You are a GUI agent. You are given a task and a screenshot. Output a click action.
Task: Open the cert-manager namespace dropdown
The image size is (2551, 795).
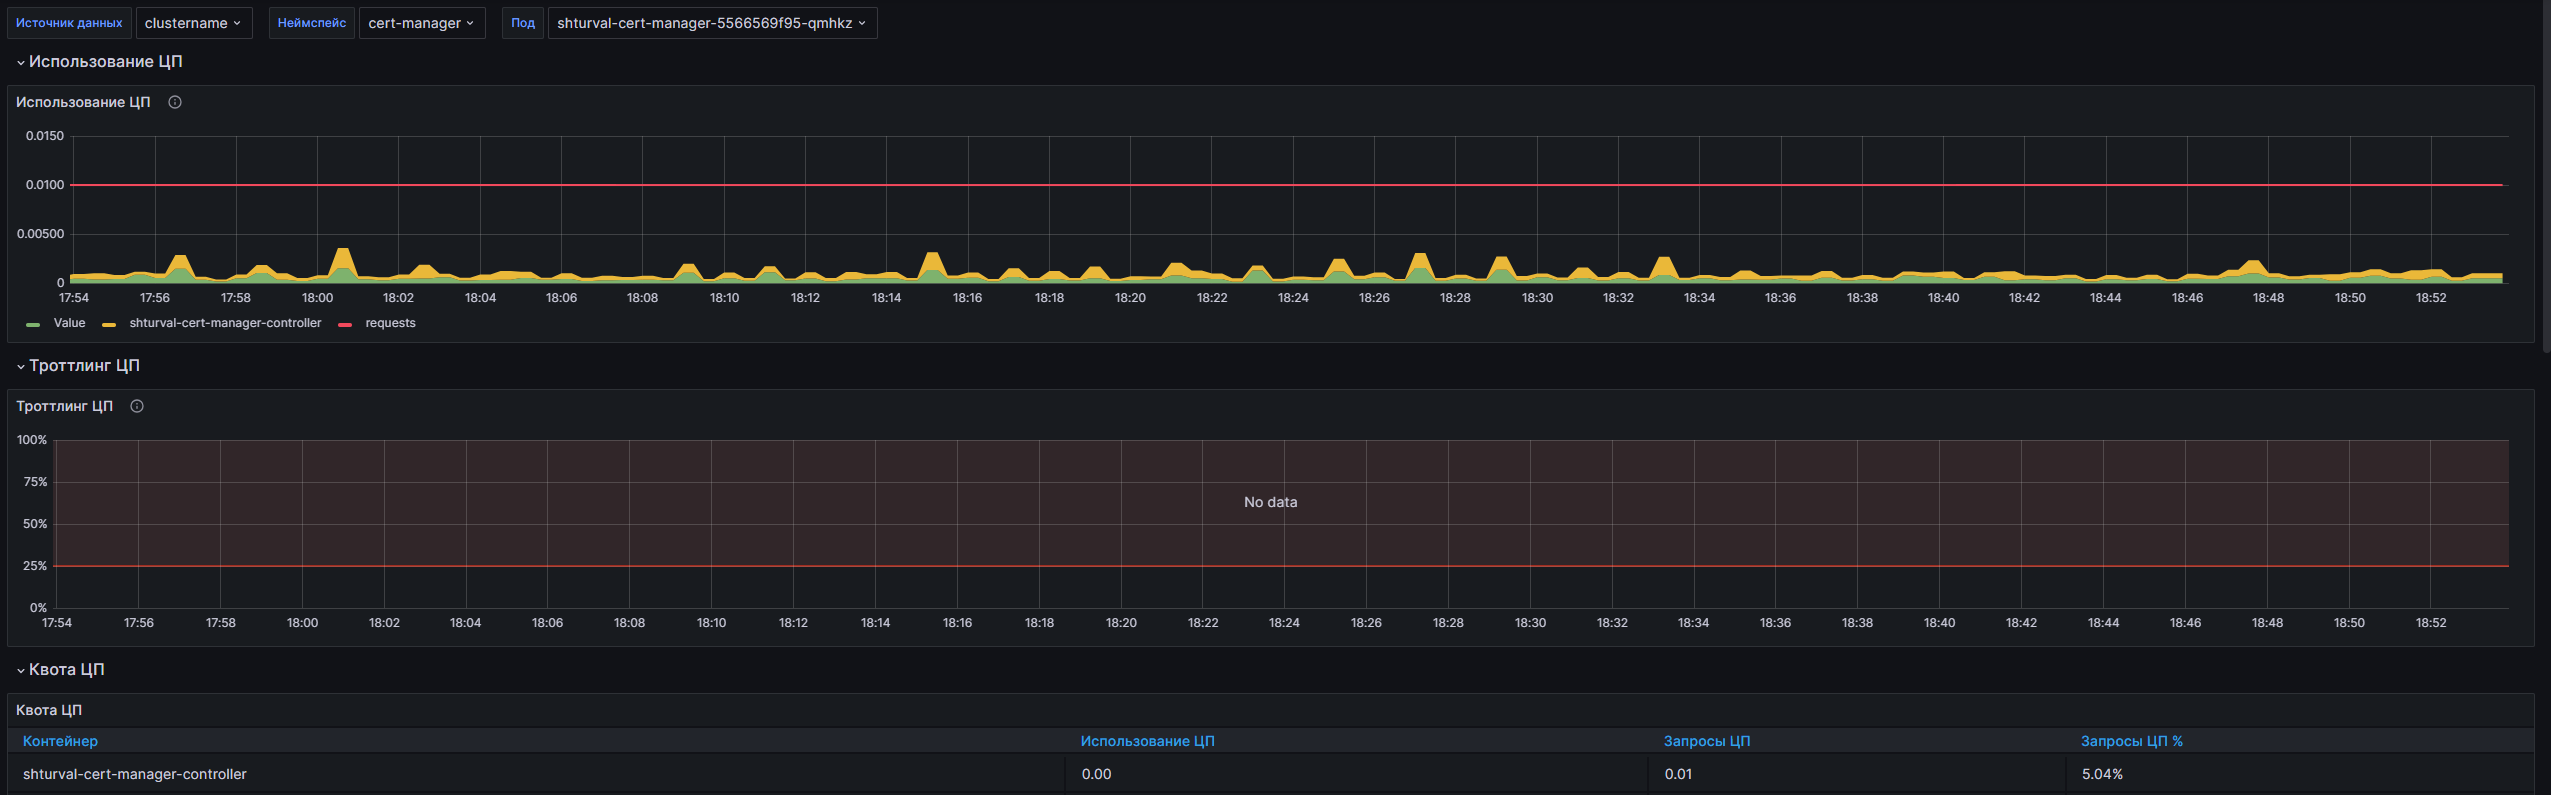tap(420, 23)
